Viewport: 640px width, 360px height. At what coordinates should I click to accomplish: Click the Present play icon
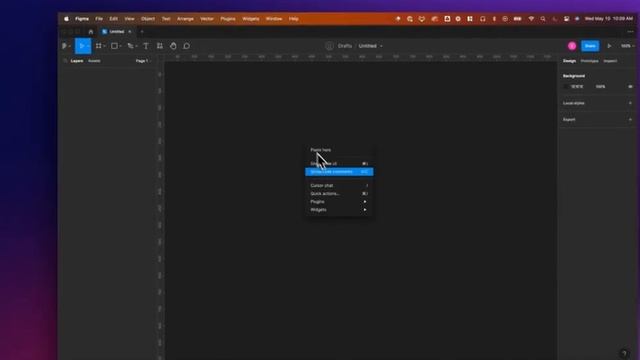tap(609, 46)
